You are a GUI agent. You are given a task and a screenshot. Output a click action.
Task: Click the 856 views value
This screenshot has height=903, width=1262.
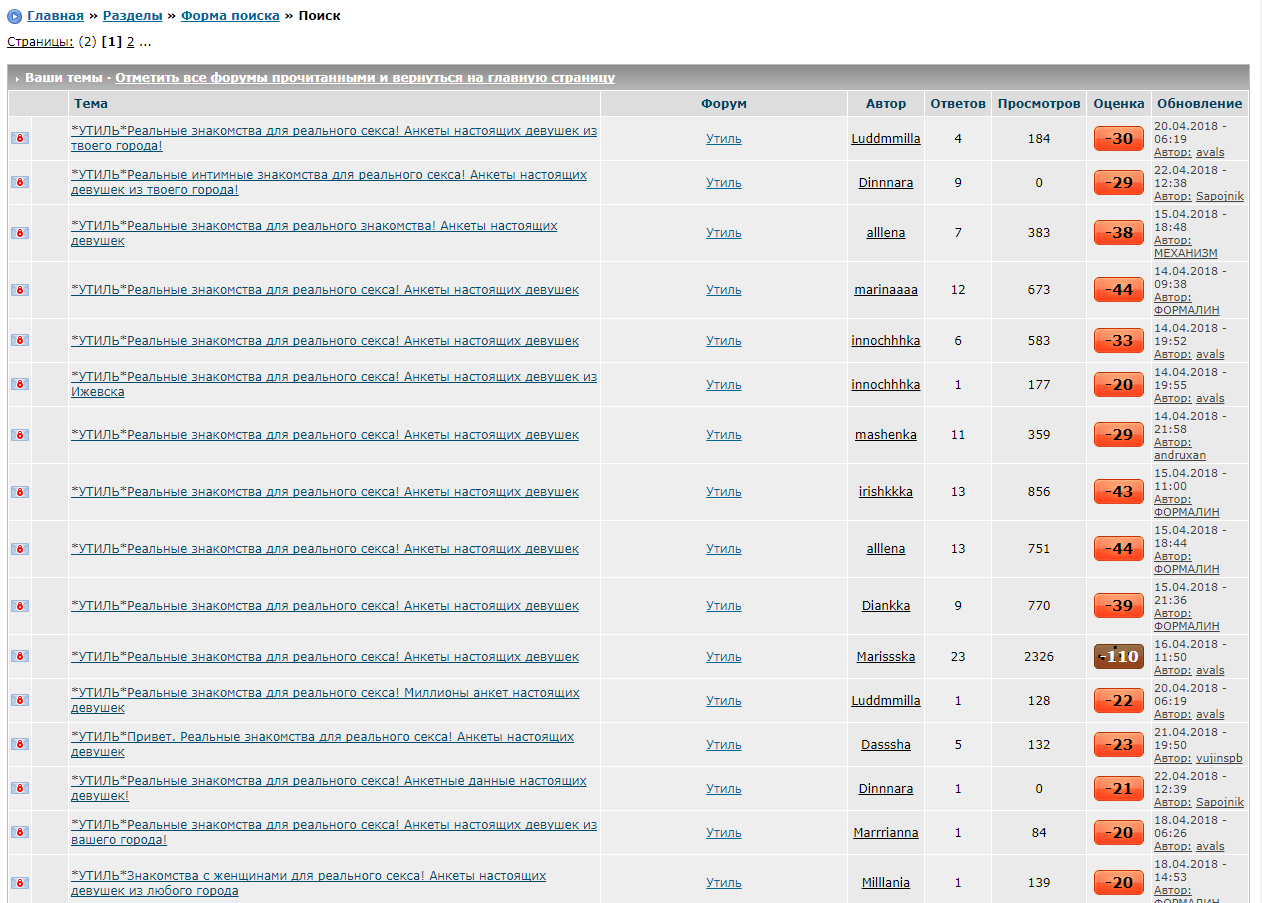(1039, 492)
